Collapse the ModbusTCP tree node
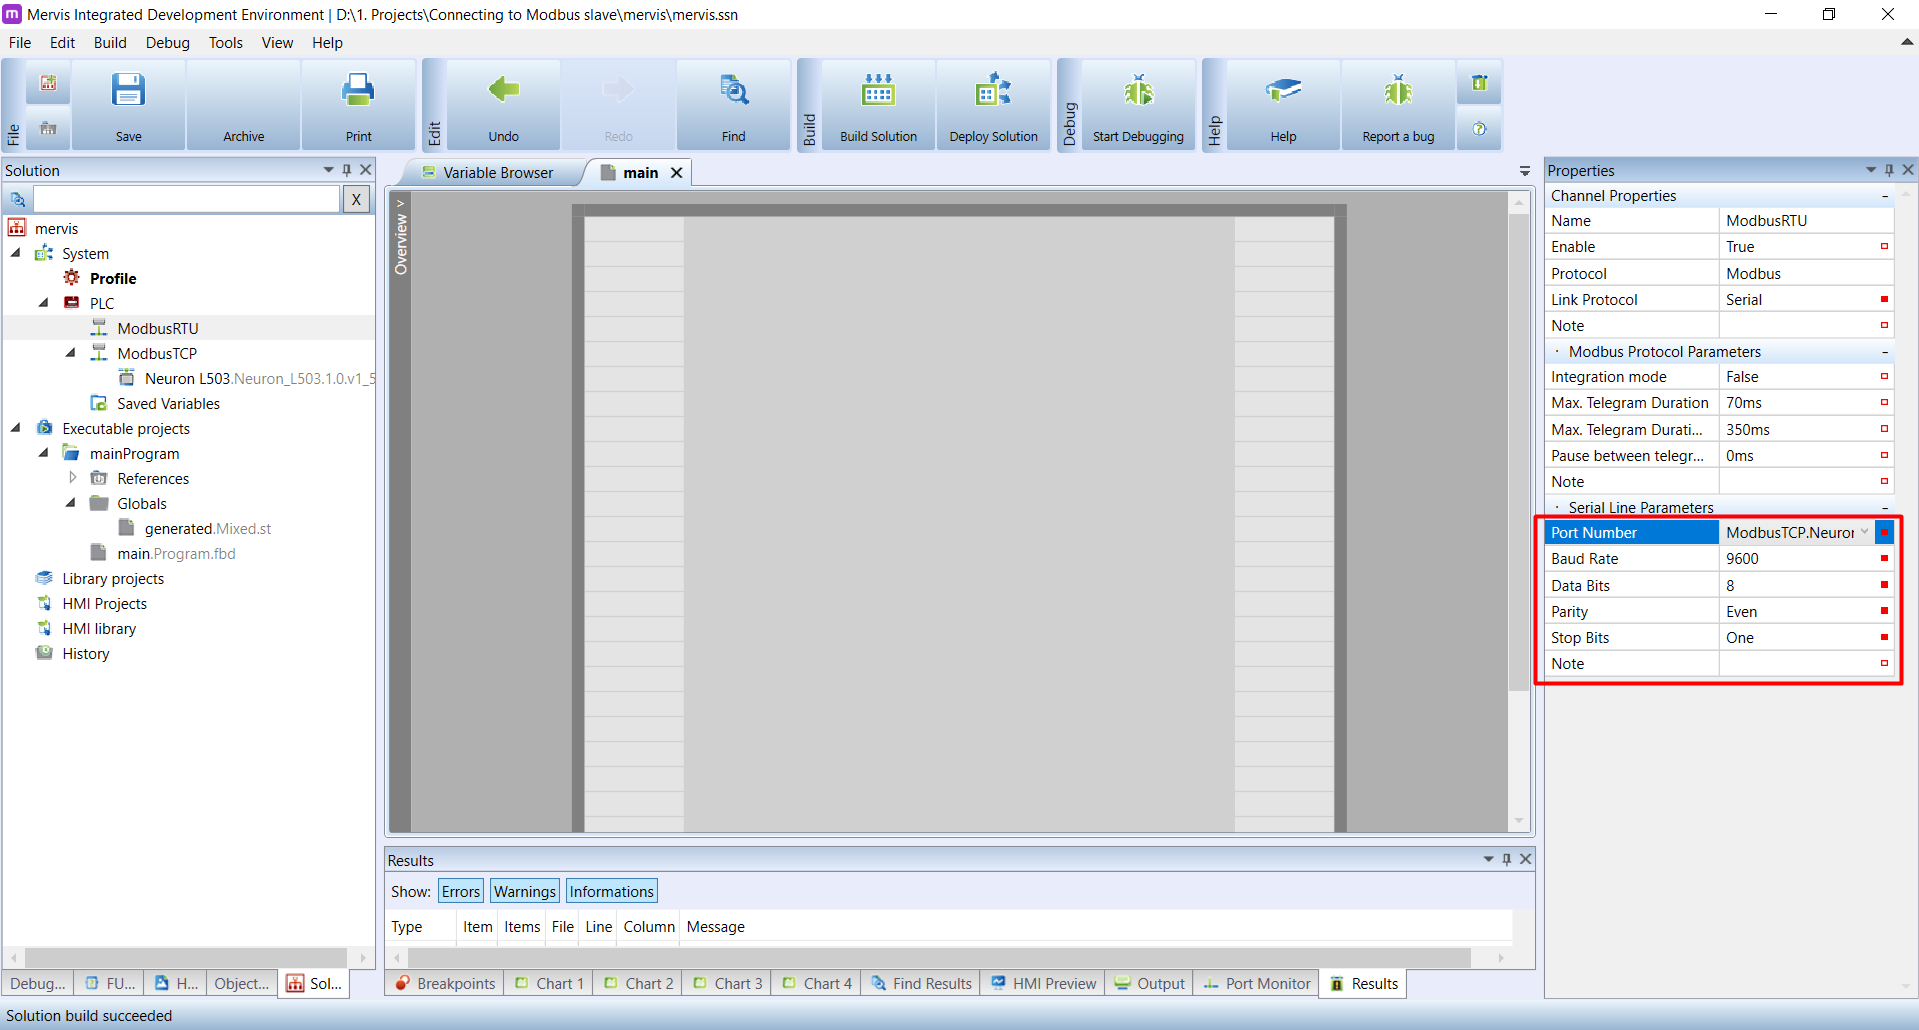This screenshot has width=1919, height=1030. tap(71, 353)
